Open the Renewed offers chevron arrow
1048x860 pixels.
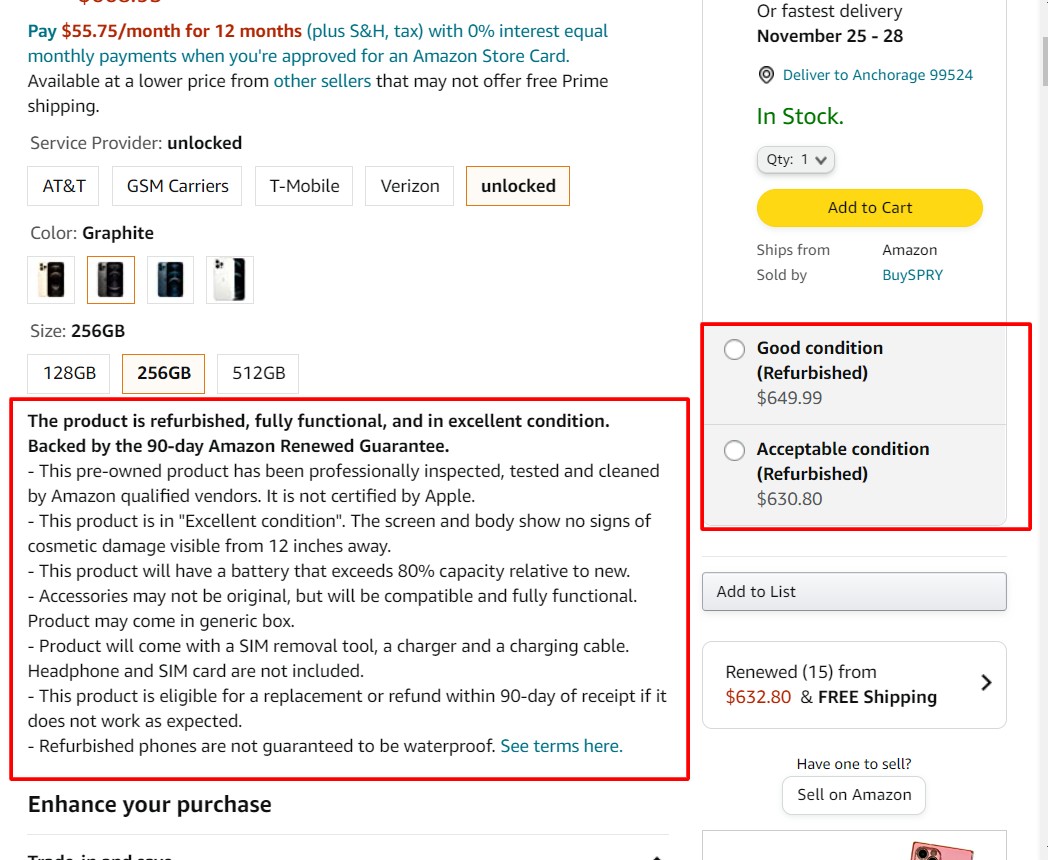click(x=986, y=683)
